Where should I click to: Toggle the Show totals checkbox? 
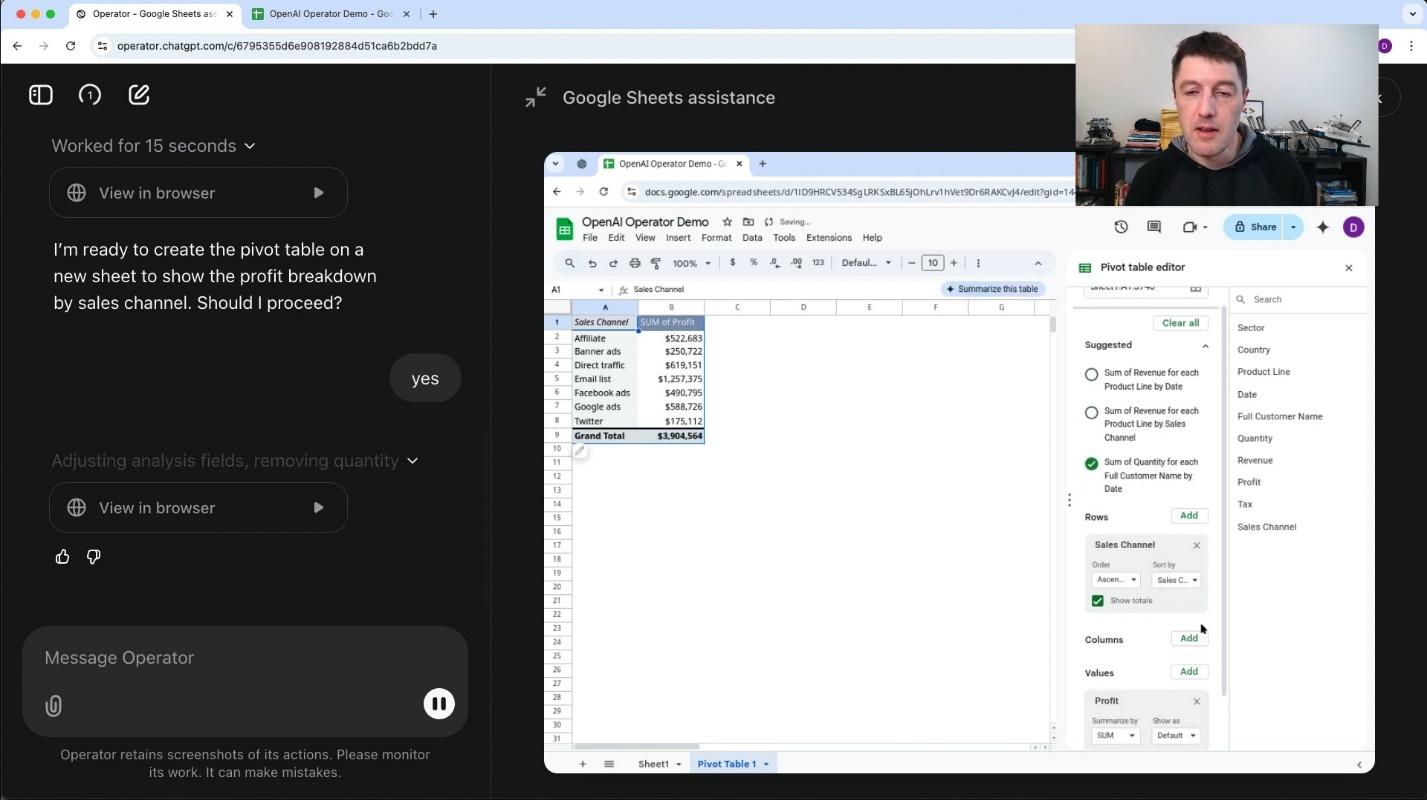coord(1098,601)
